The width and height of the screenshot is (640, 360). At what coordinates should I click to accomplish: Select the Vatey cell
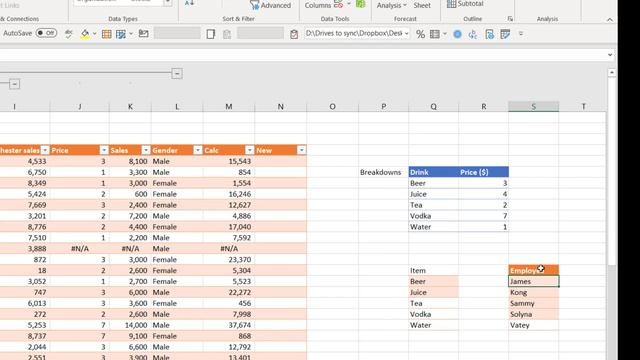tap(533, 325)
